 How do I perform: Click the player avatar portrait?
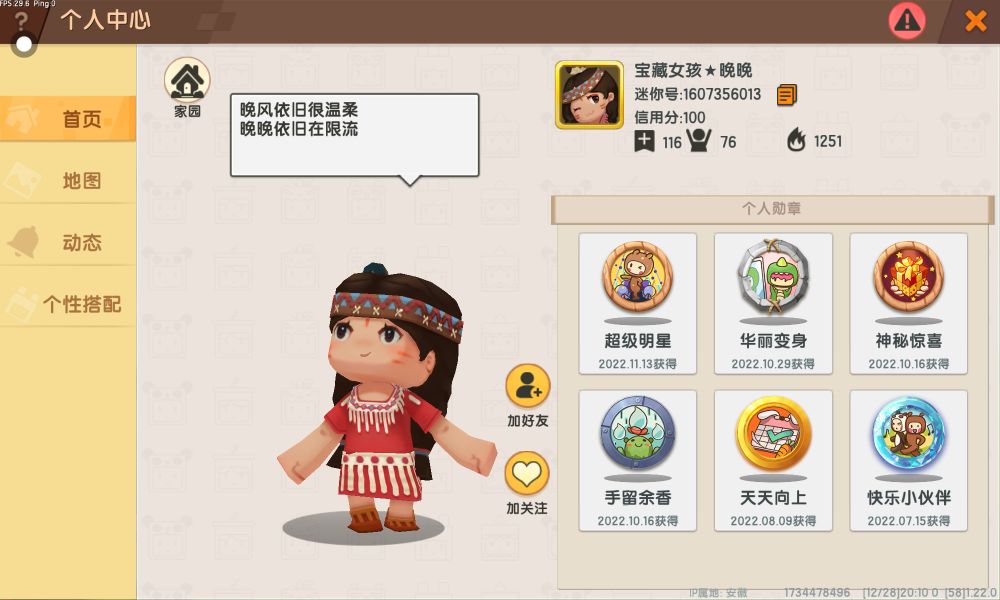point(589,95)
